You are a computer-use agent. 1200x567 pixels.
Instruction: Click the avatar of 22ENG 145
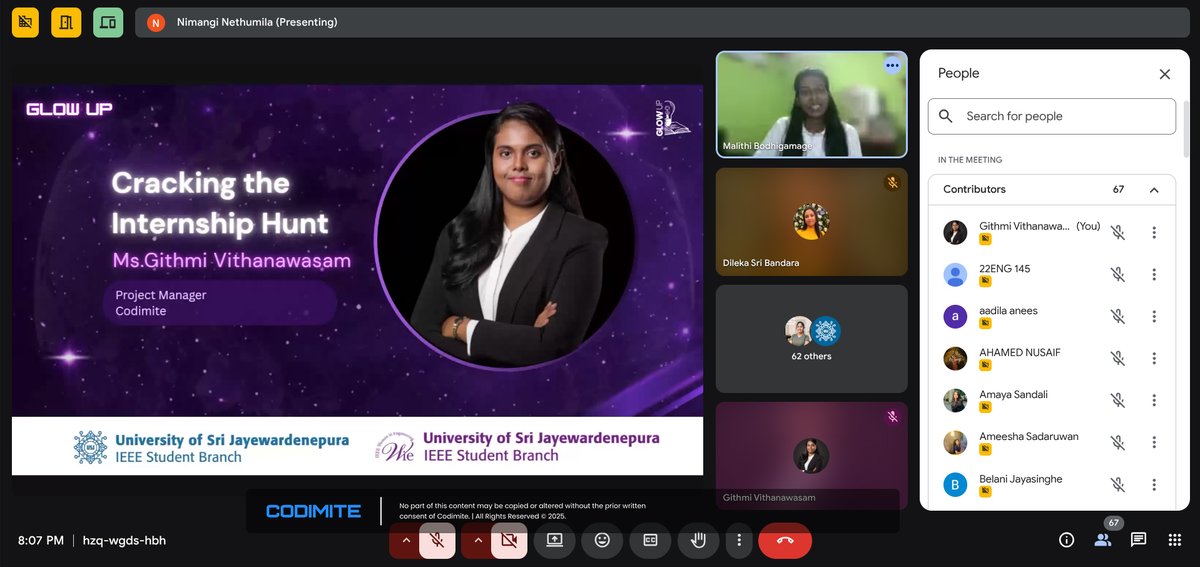pos(955,275)
